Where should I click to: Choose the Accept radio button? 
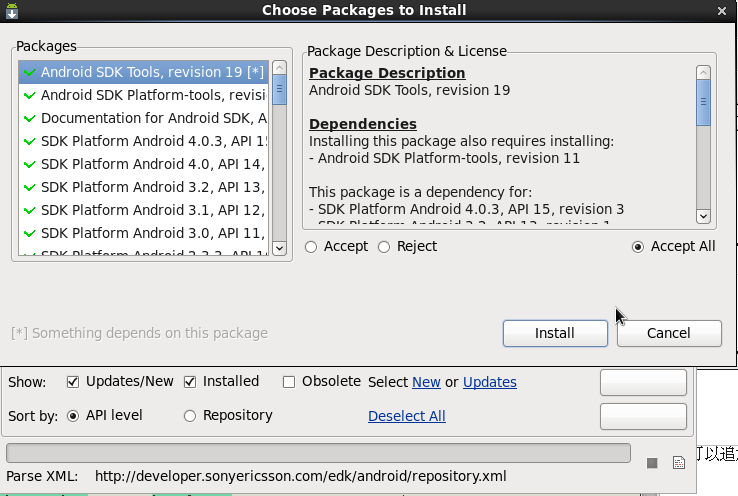tap(312, 247)
